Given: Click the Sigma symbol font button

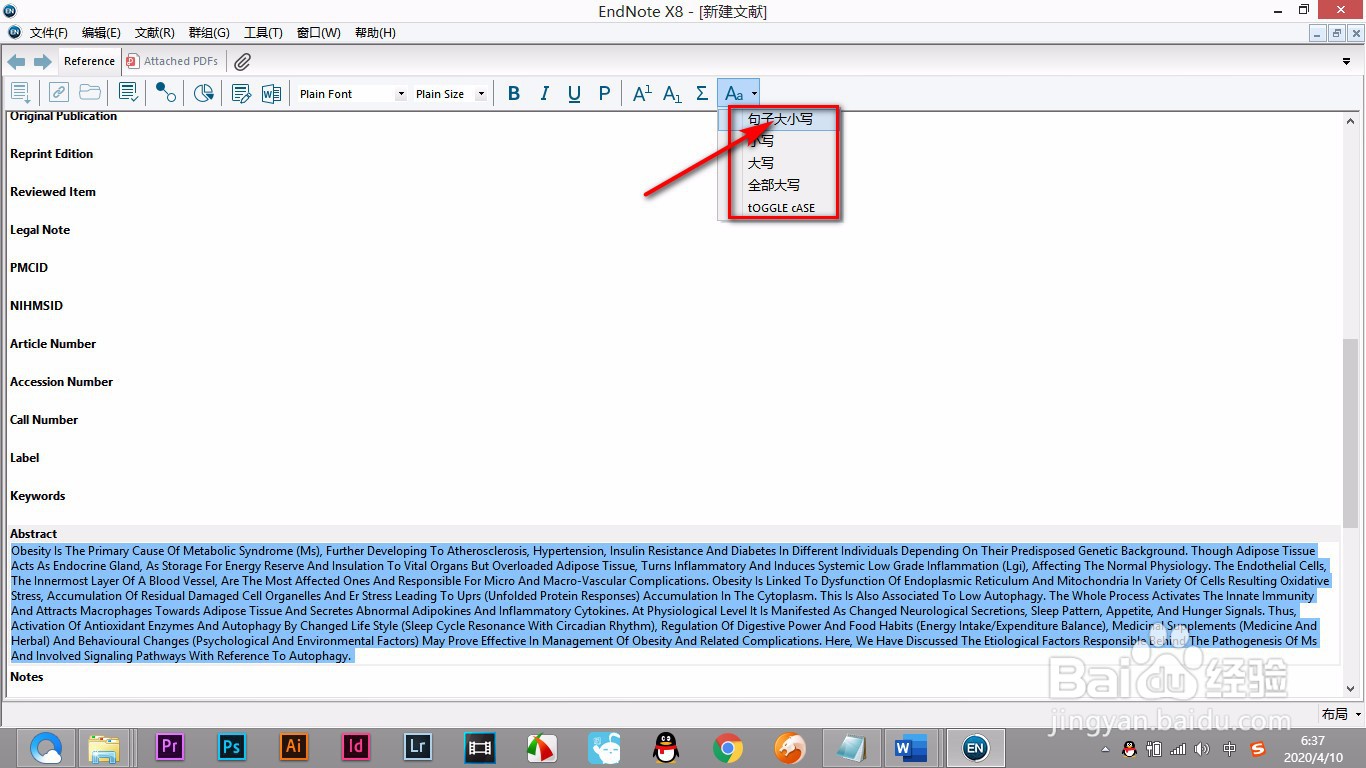Looking at the screenshot, I should click(702, 93).
